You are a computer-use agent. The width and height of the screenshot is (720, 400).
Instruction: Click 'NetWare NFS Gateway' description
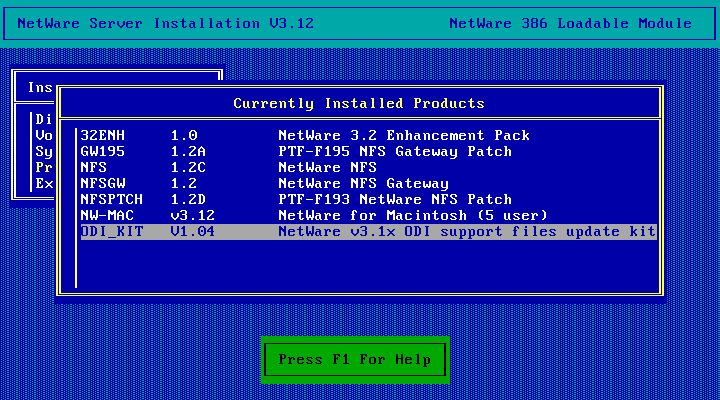click(x=363, y=184)
